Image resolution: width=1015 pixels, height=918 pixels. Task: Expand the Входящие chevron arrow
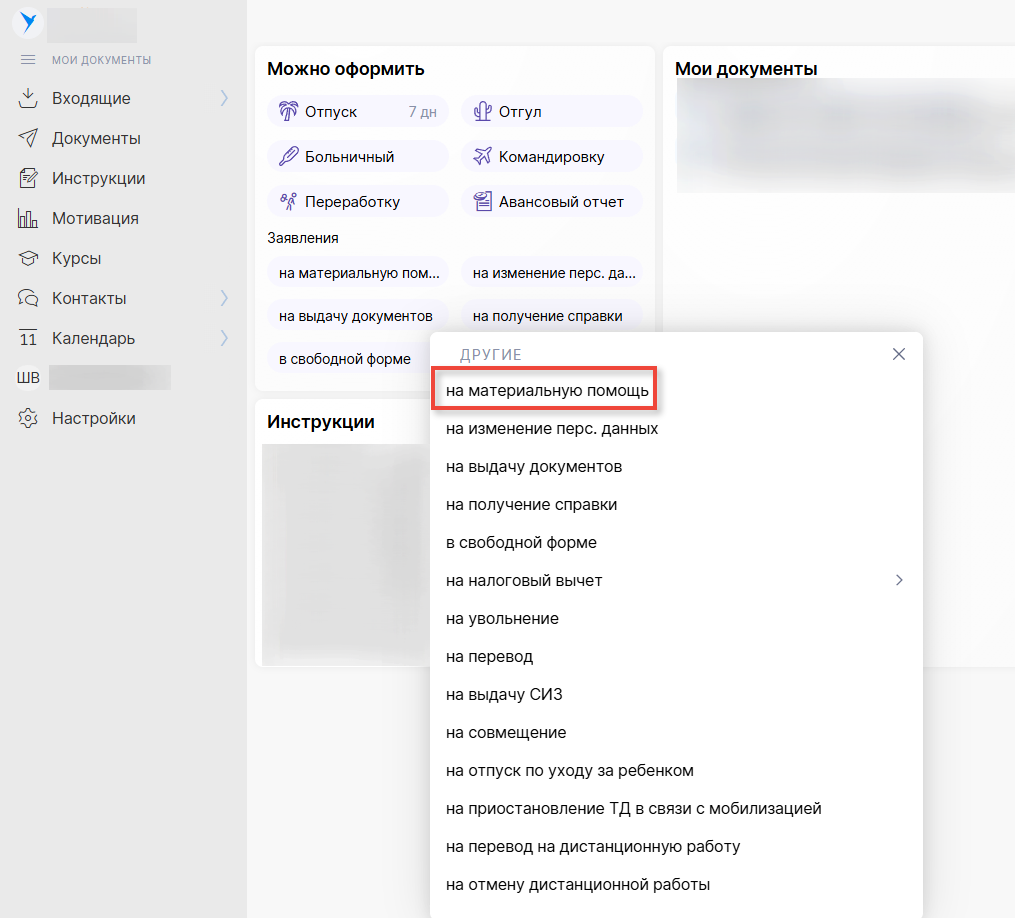tap(224, 98)
